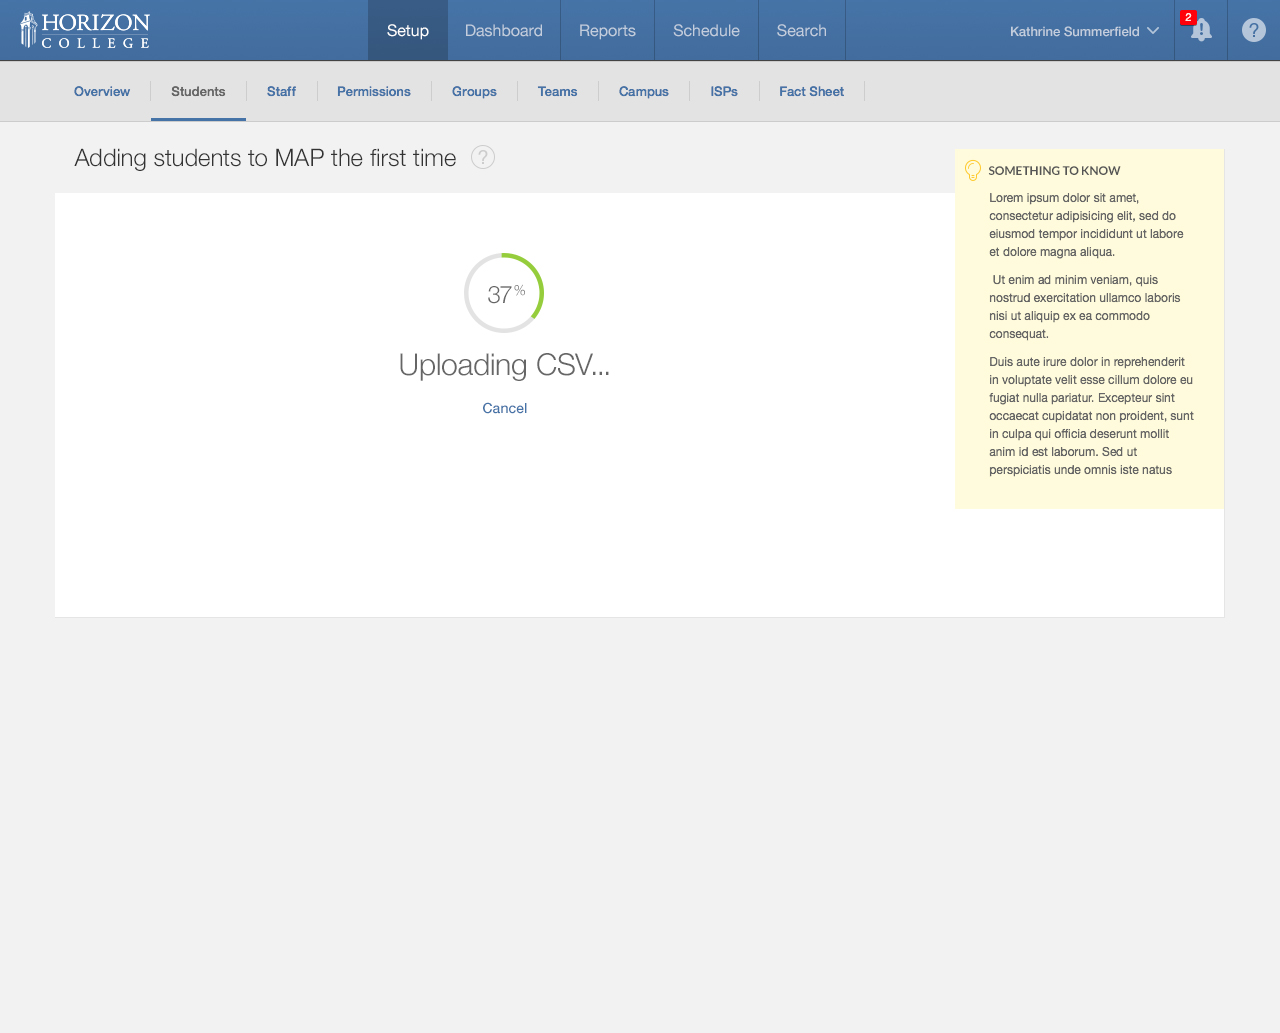The height and width of the screenshot is (1033, 1280).
Task: Switch to the Schedule tab
Action: coord(706,30)
